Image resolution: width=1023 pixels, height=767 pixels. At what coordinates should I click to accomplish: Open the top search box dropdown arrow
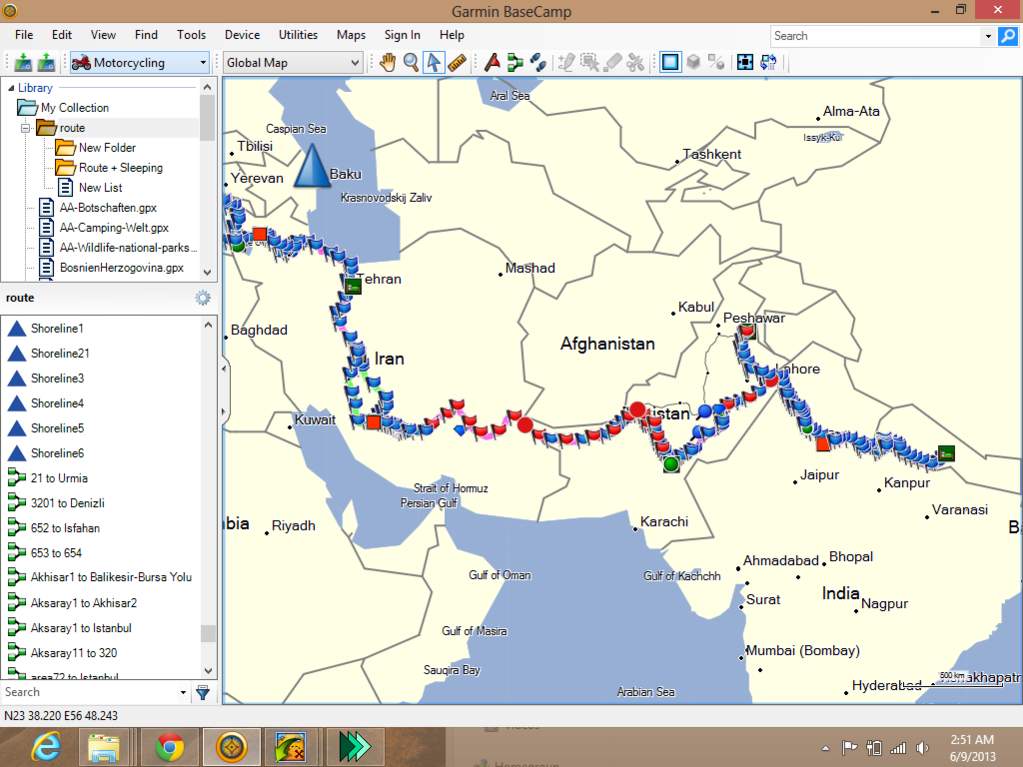[x=988, y=37]
